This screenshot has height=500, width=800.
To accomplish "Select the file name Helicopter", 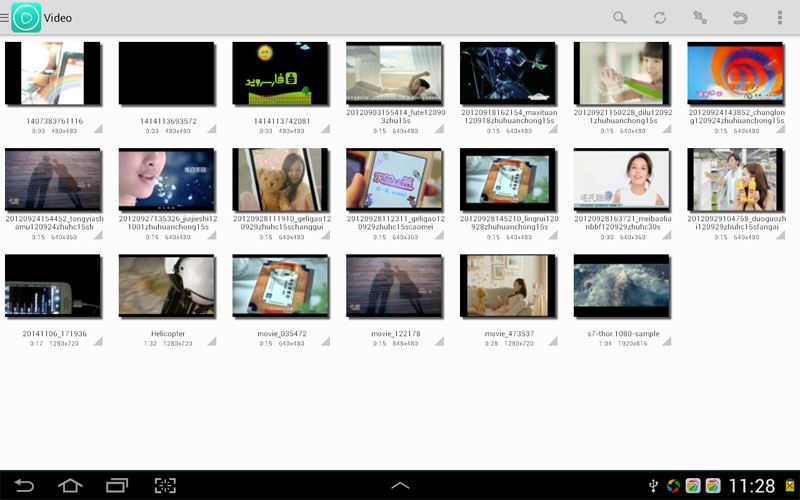I will 168,334.
